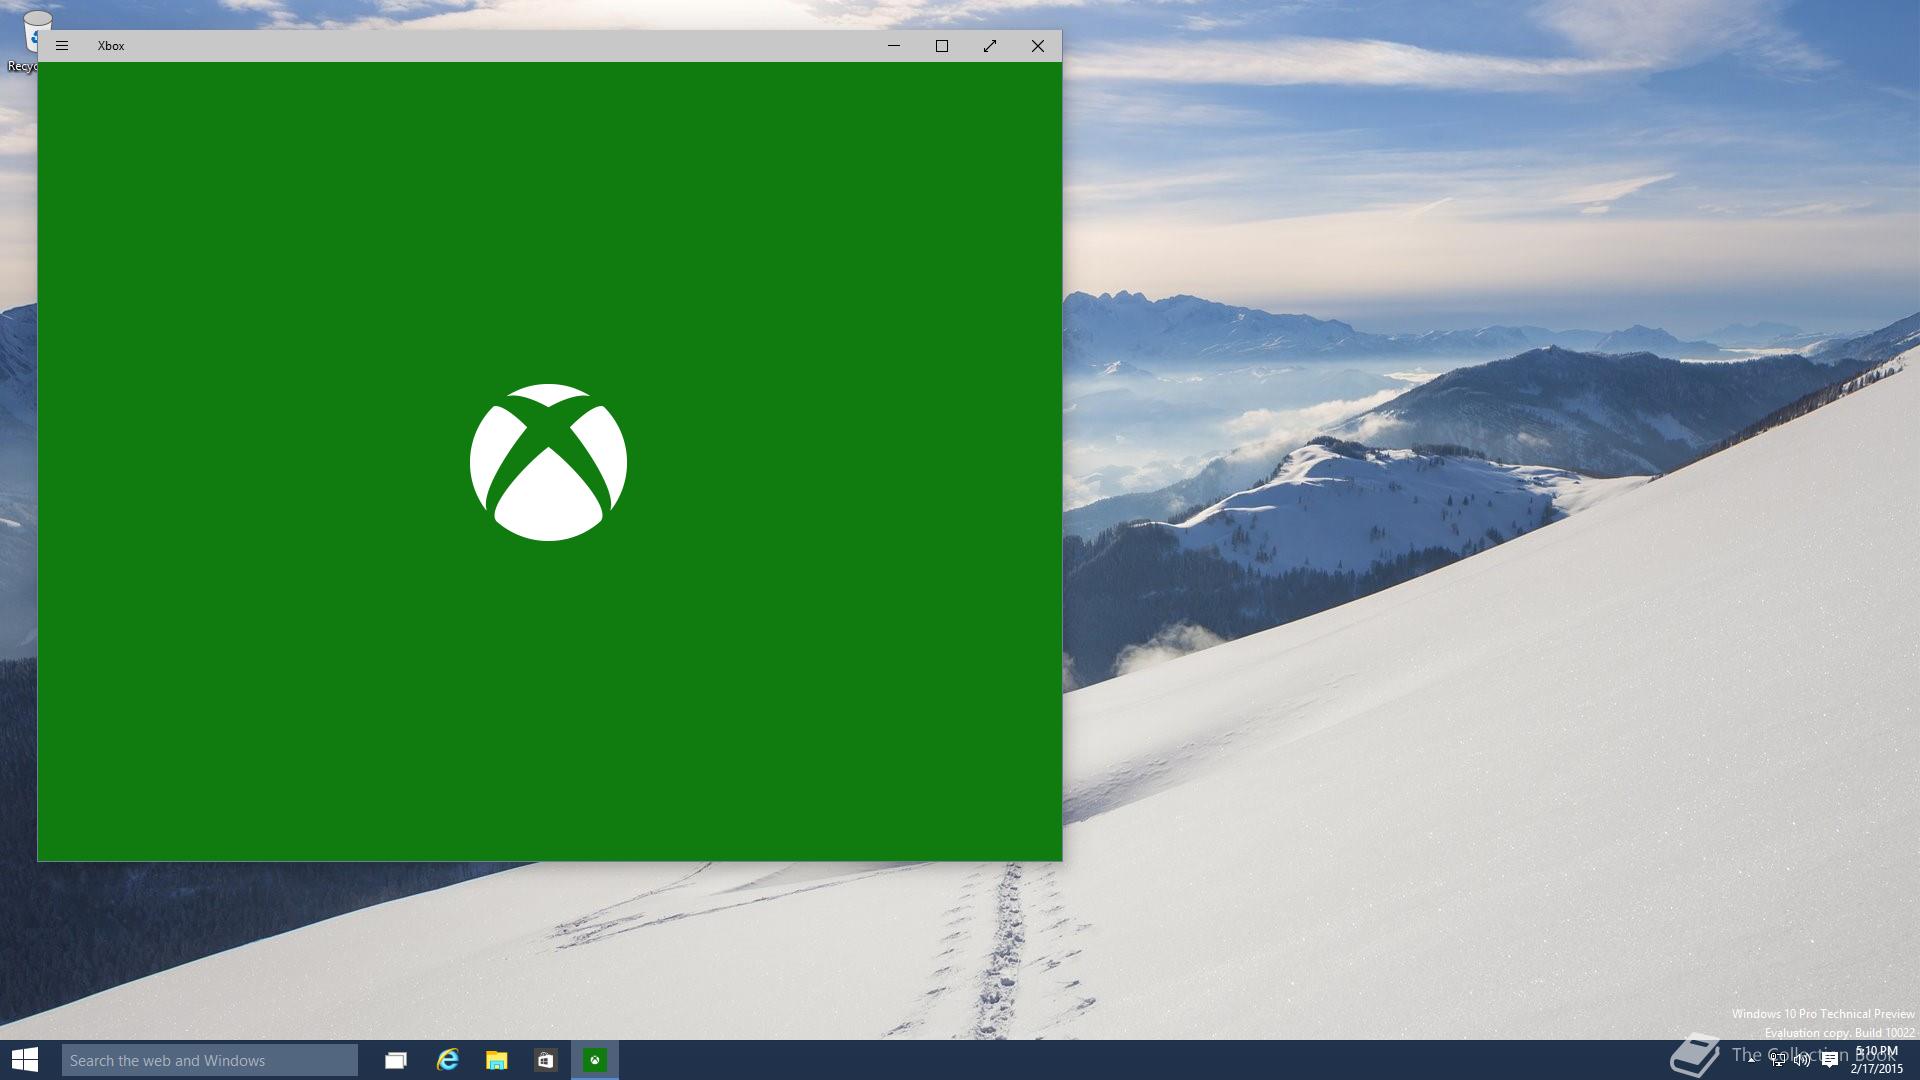Open the Action Center notifications icon
1920x1080 pixels.
click(x=1830, y=1060)
